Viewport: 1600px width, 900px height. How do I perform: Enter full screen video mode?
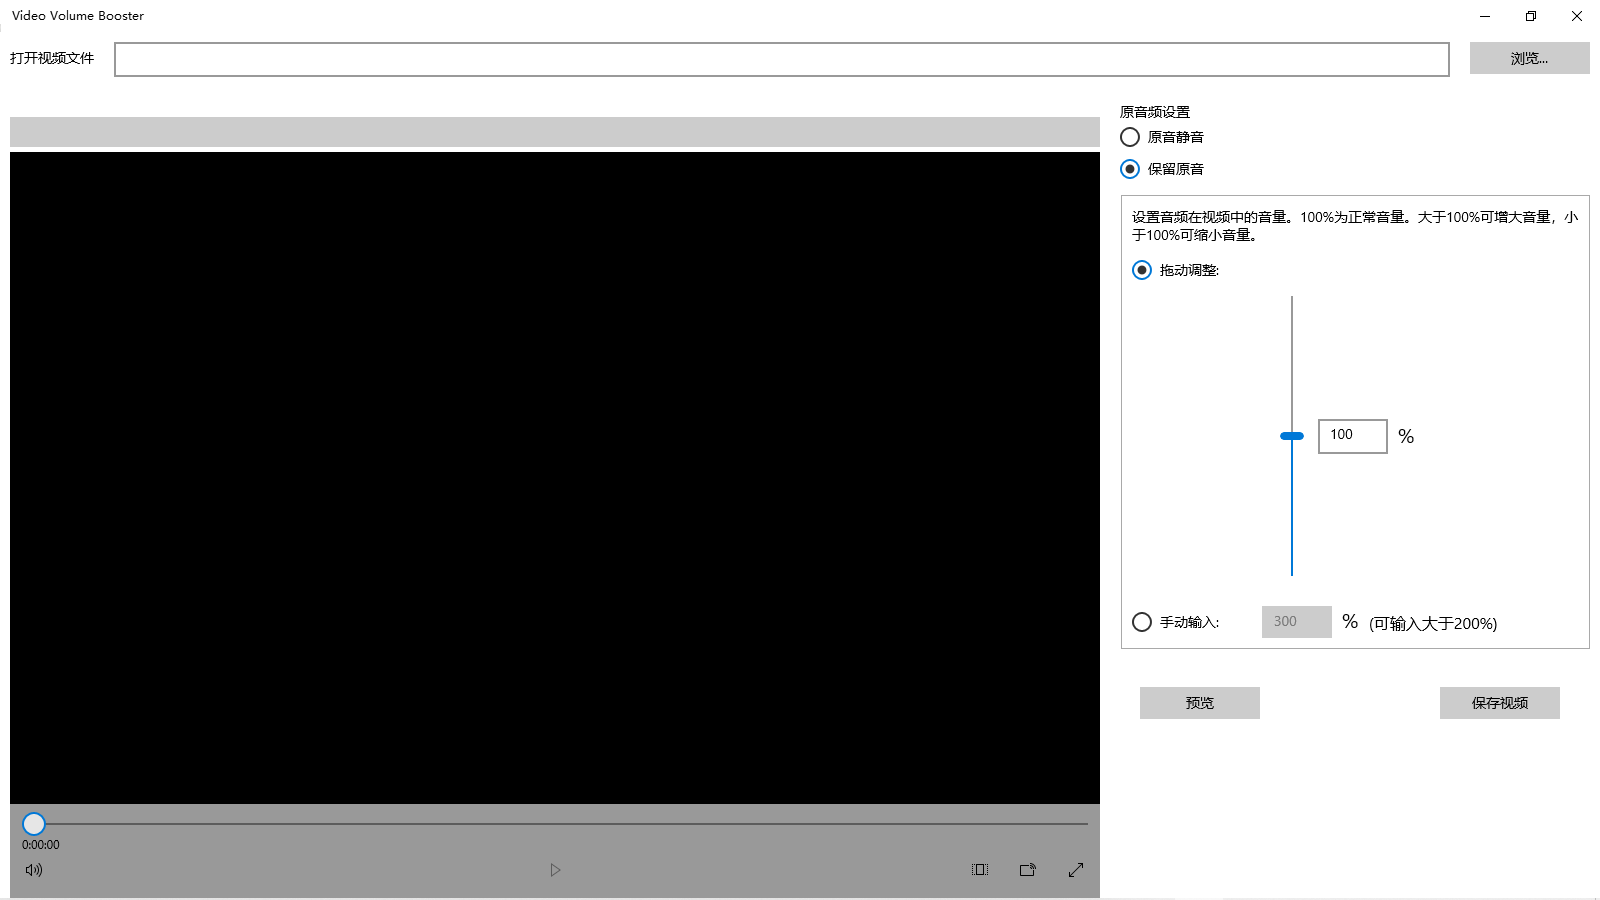(x=1076, y=870)
